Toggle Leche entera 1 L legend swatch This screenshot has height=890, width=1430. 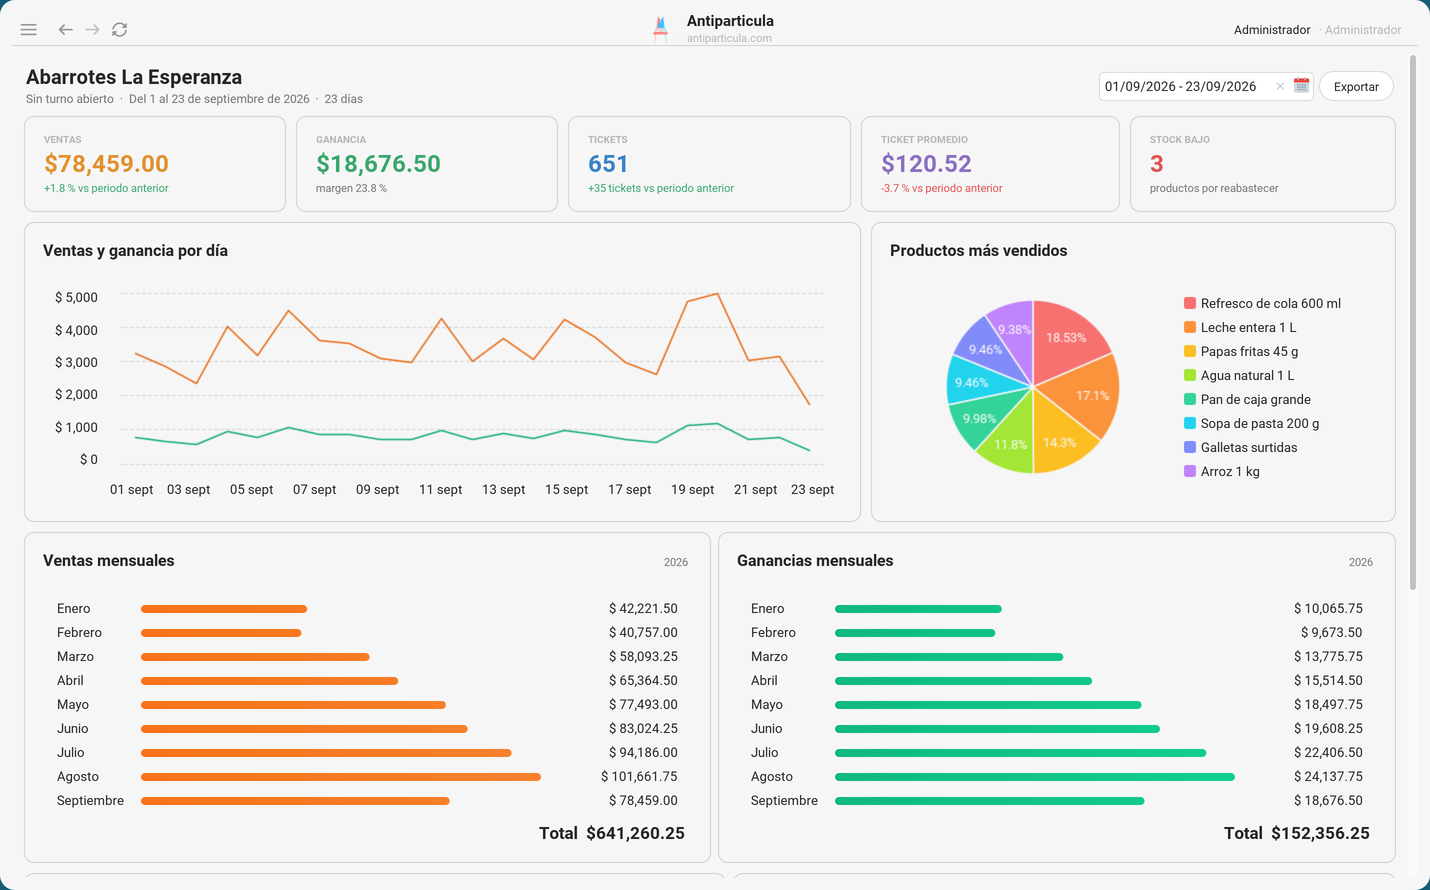[x=1190, y=327]
